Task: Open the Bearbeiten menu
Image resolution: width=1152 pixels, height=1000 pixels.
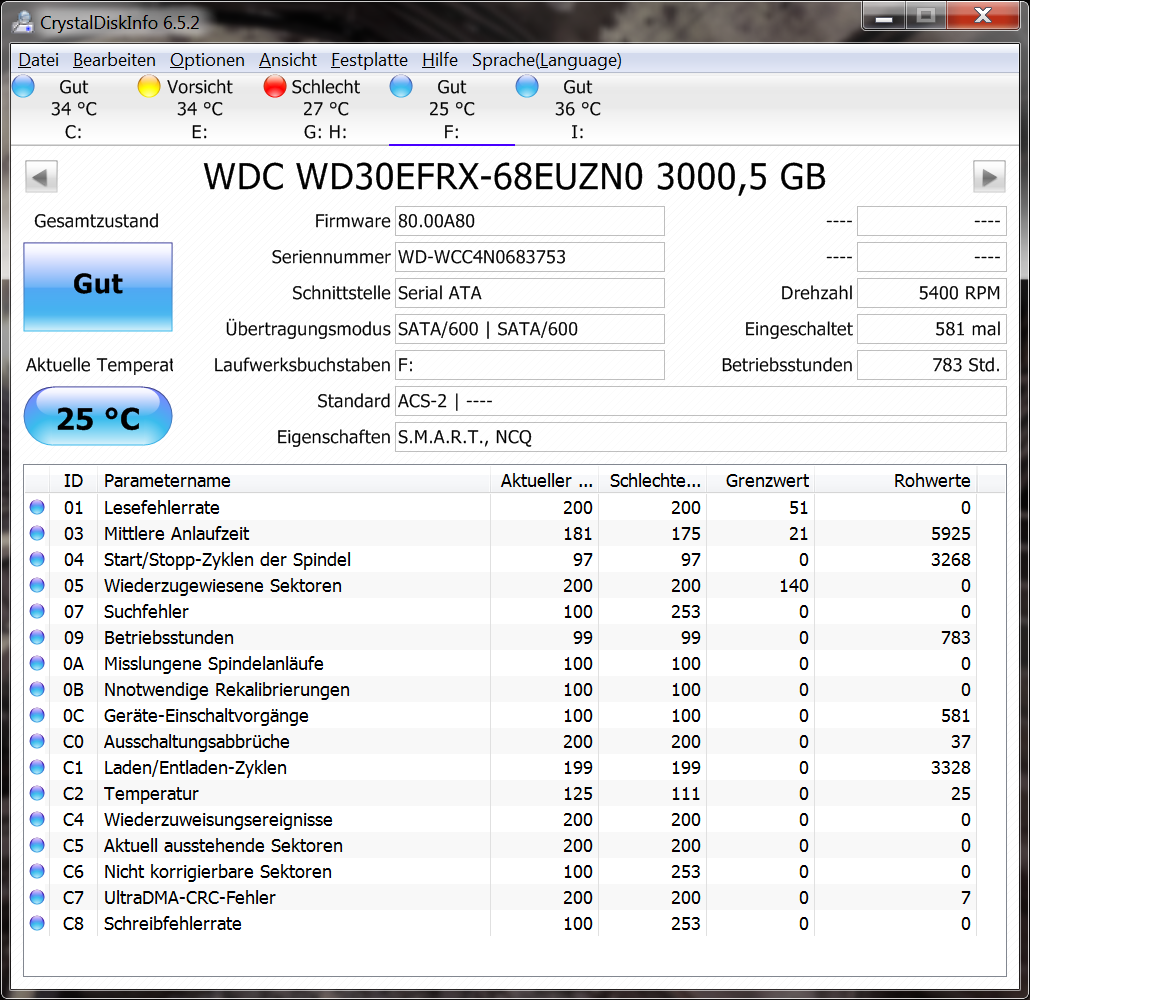Action: tap(114, 60)
